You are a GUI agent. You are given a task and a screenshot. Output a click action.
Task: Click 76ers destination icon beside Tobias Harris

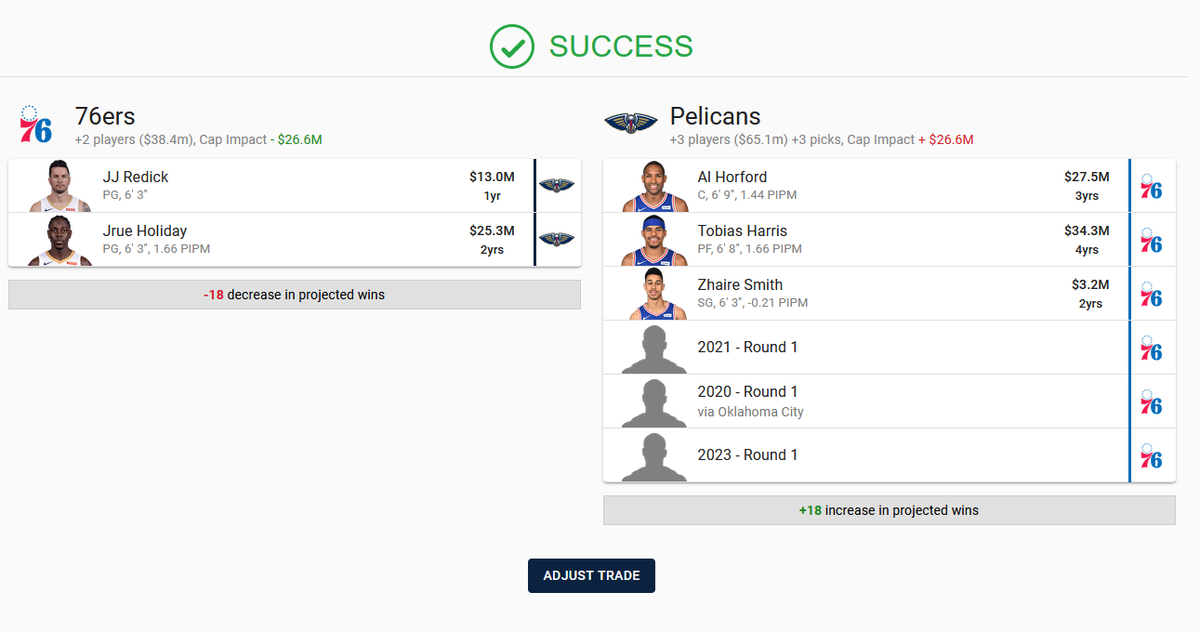pyautogui.click(x=1151, y=239)
